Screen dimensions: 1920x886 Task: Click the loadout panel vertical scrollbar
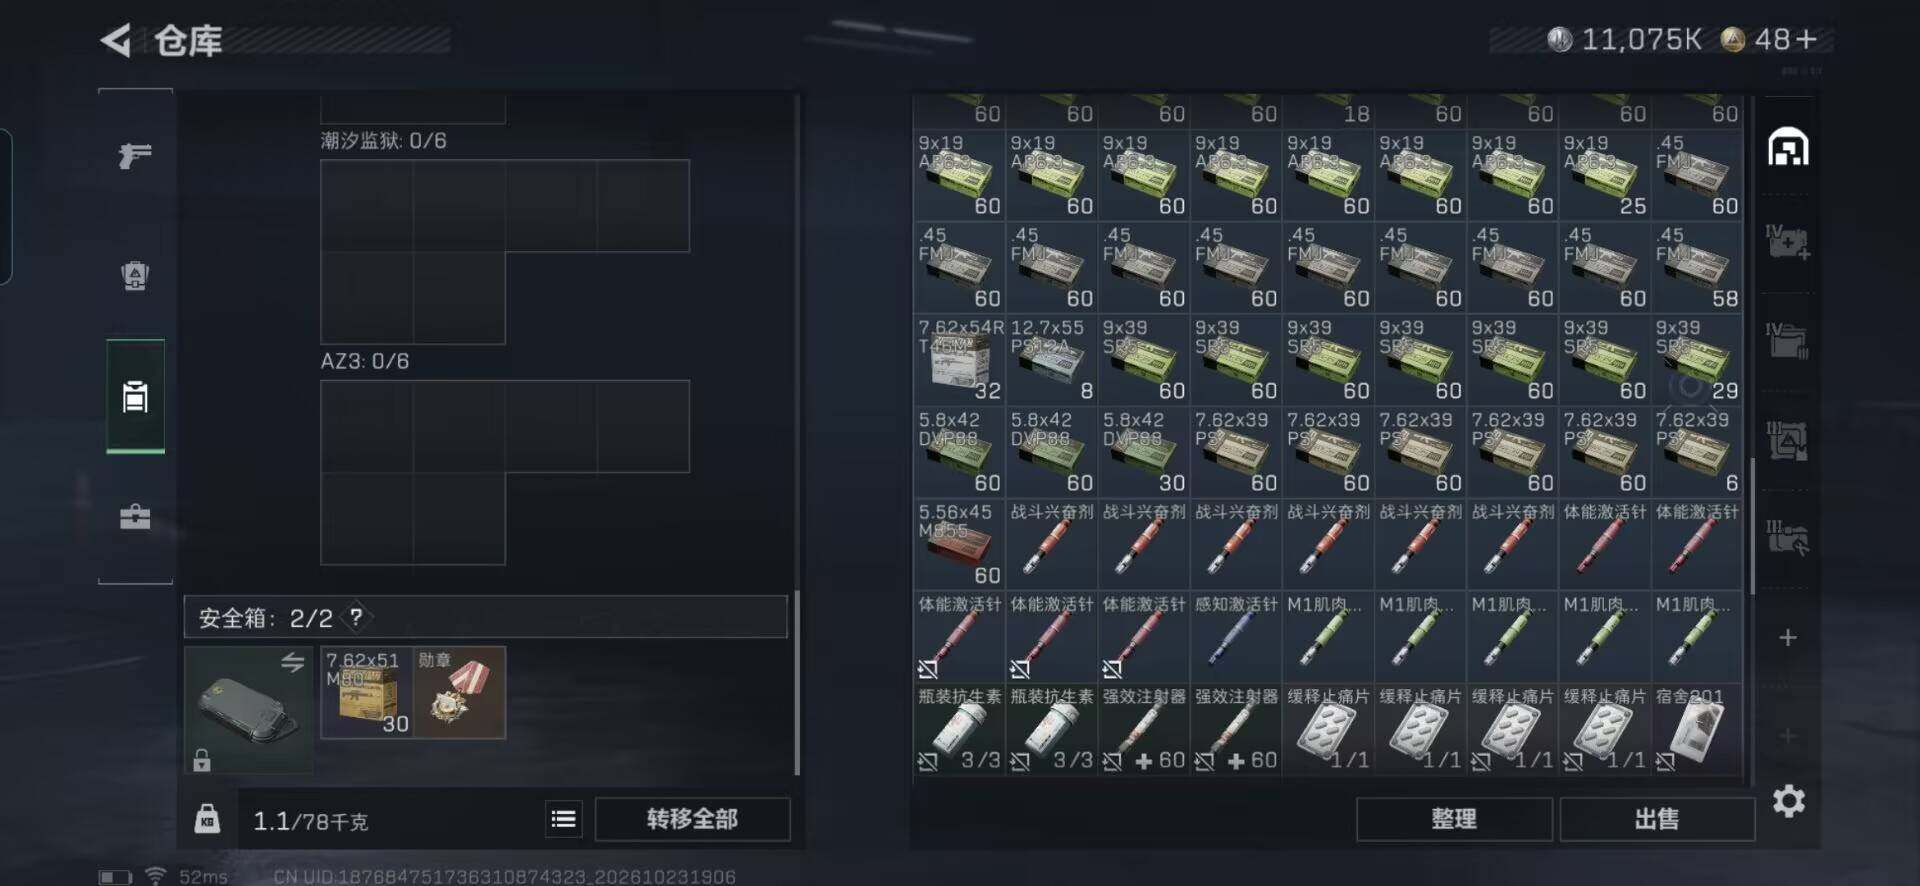click(x=797, y=682)
